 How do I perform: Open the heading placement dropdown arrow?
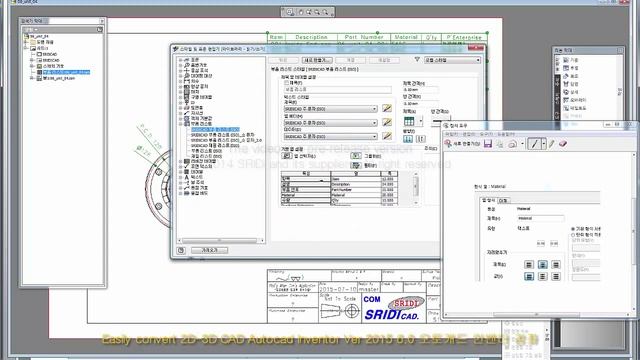tap(420, 121)
